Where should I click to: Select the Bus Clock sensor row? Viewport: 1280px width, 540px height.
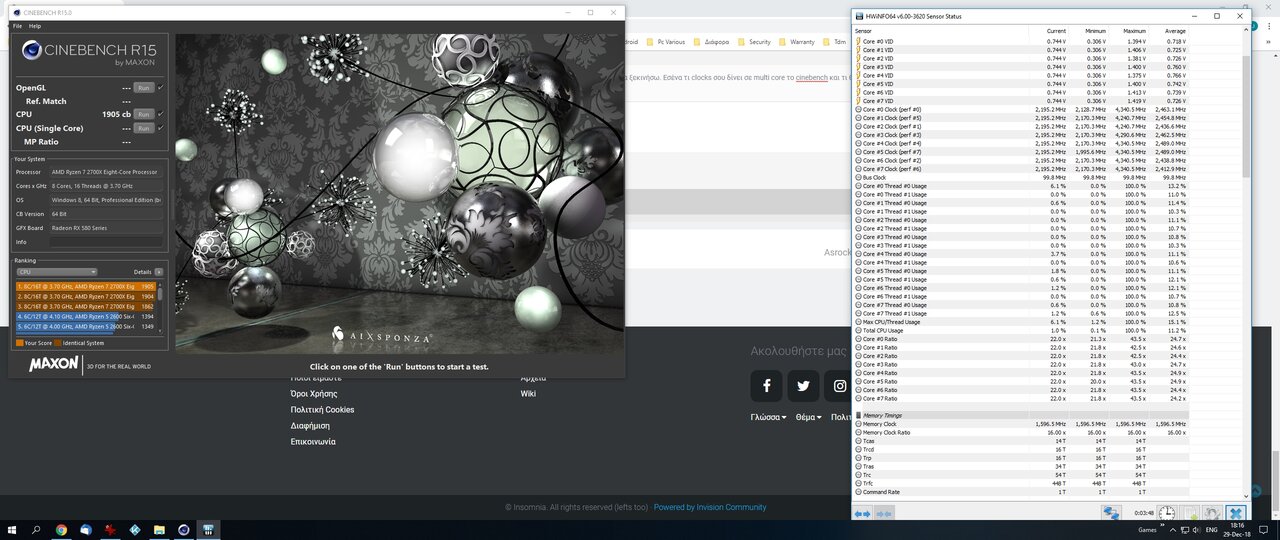tap(1020, 177)
